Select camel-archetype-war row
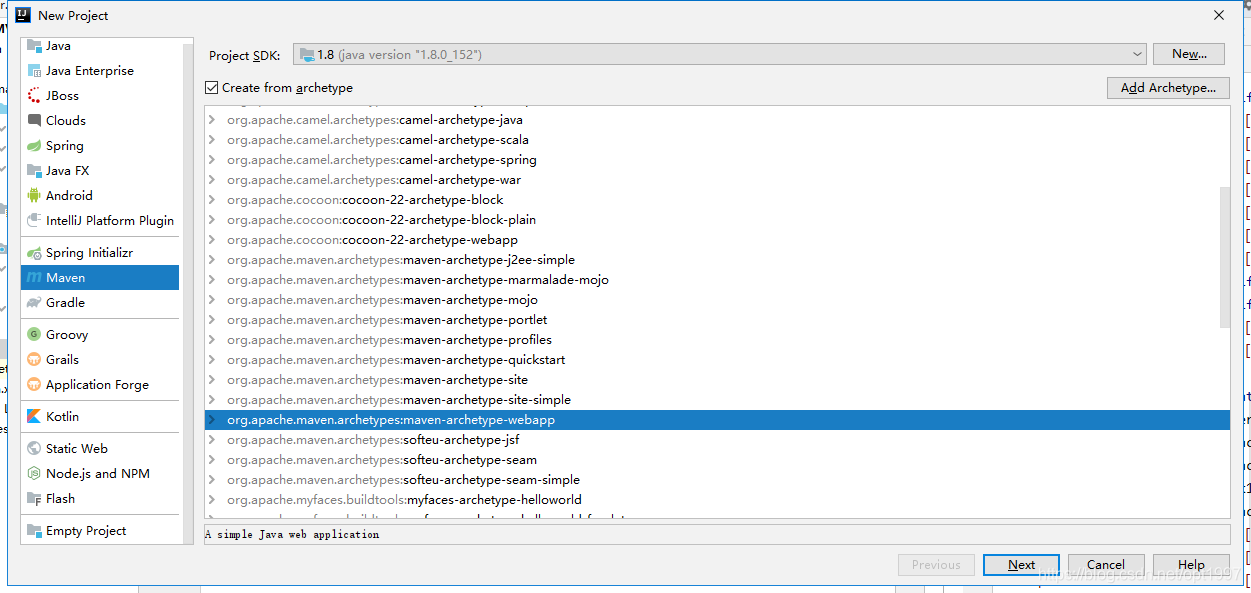Image resolution: width=1251 pixels, height=593 pixels. pyautogui.click(x=717, y=180)
